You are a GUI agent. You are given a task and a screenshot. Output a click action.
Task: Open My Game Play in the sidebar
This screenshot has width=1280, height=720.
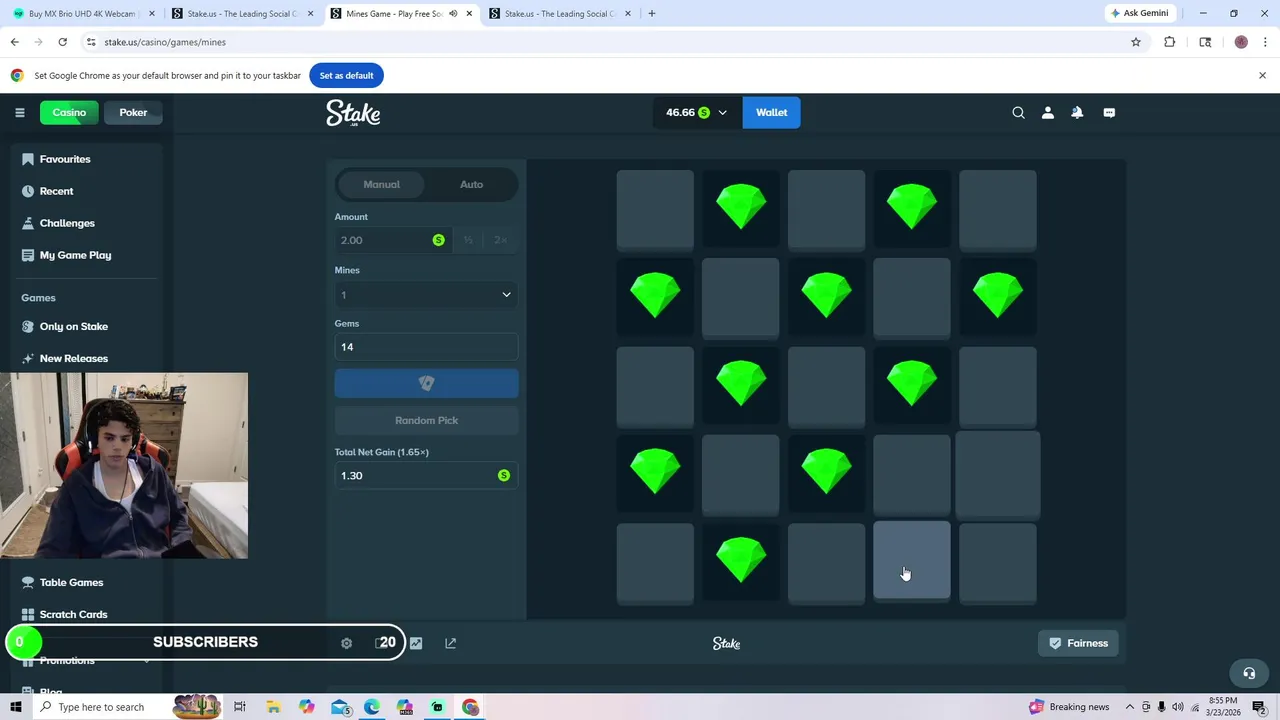[x=75, y=255]
